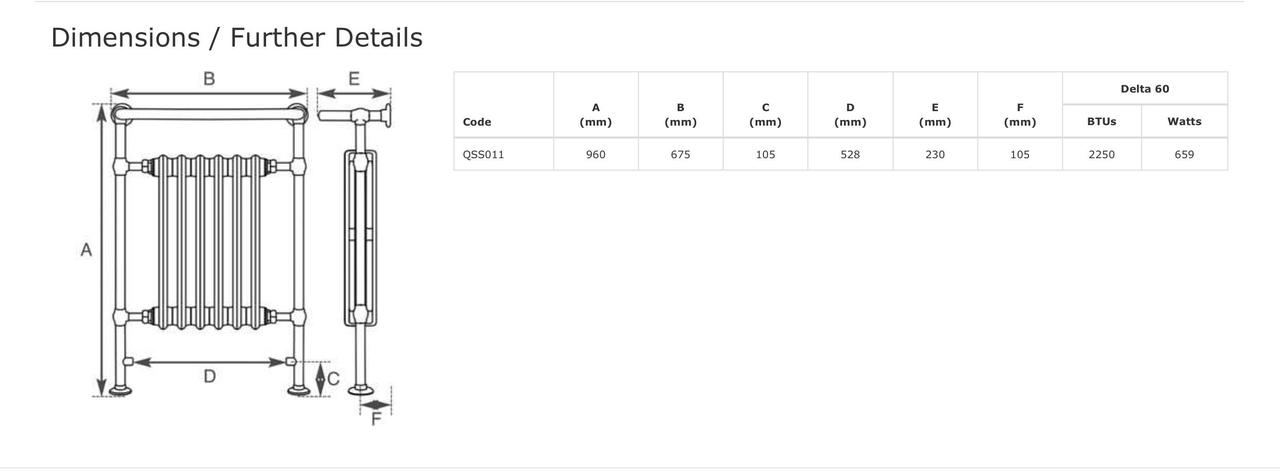Click the "675" value in the table
The width and height of the screenshot is (1280, 471).
point(680,155)
